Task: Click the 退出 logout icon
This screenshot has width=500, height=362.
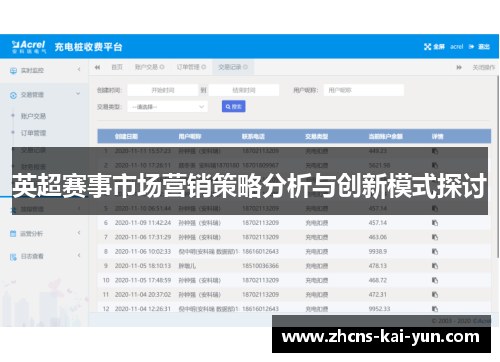Action: 471,47
